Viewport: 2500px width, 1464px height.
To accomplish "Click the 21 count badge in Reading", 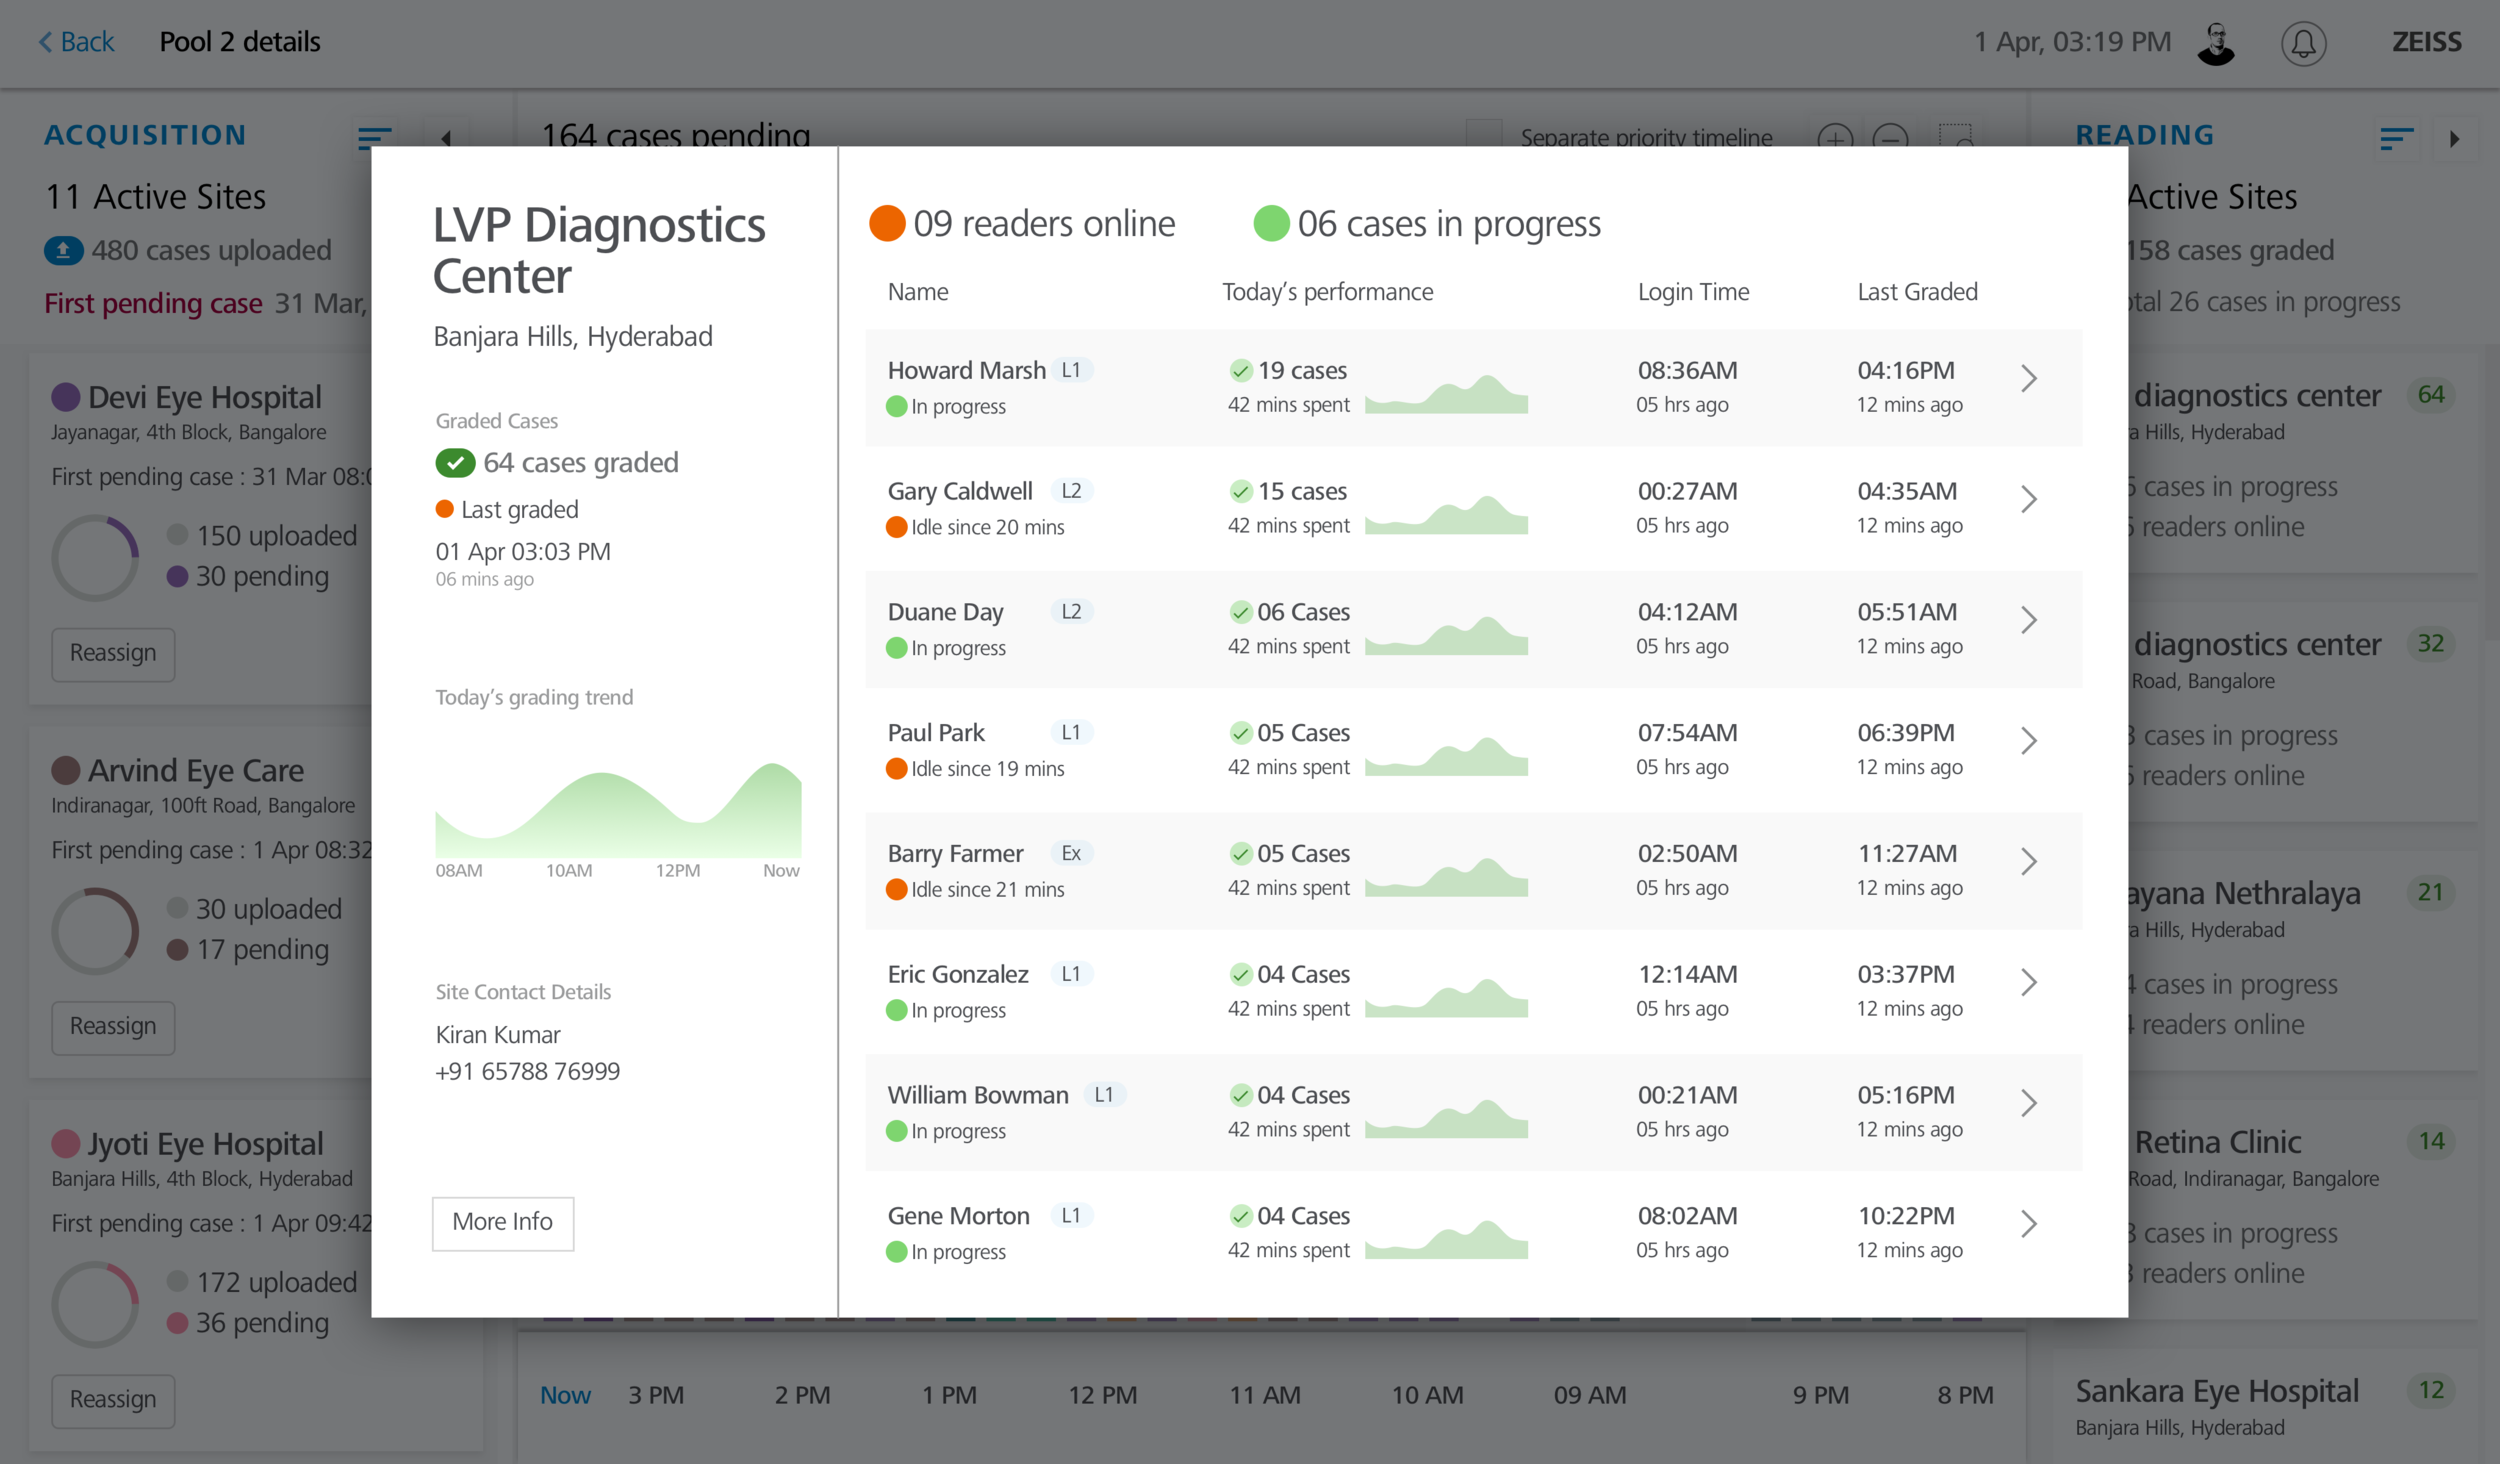I will click(2431, 892).
